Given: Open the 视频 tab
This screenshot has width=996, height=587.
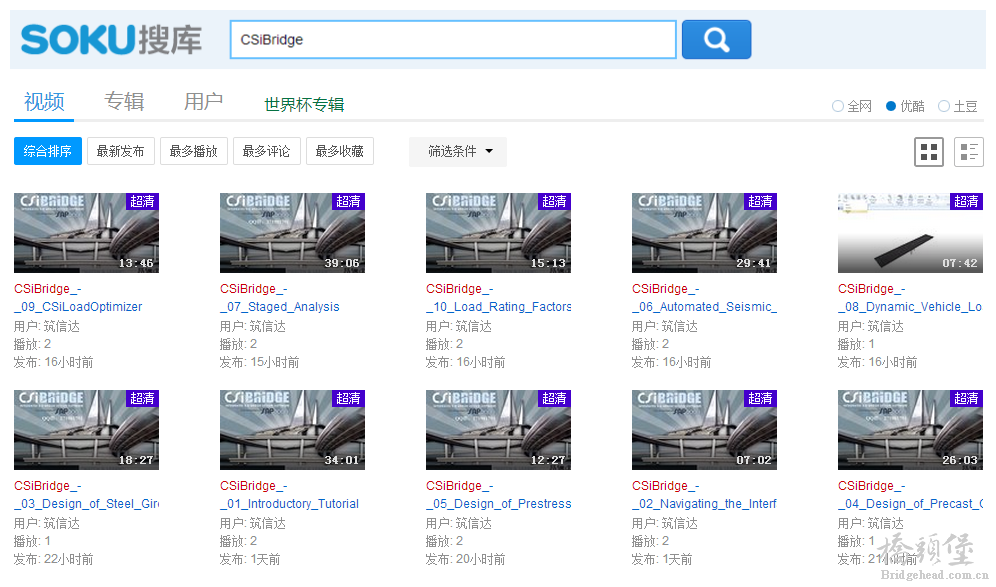Looking at the screenshot, I should tap(44, 102).
